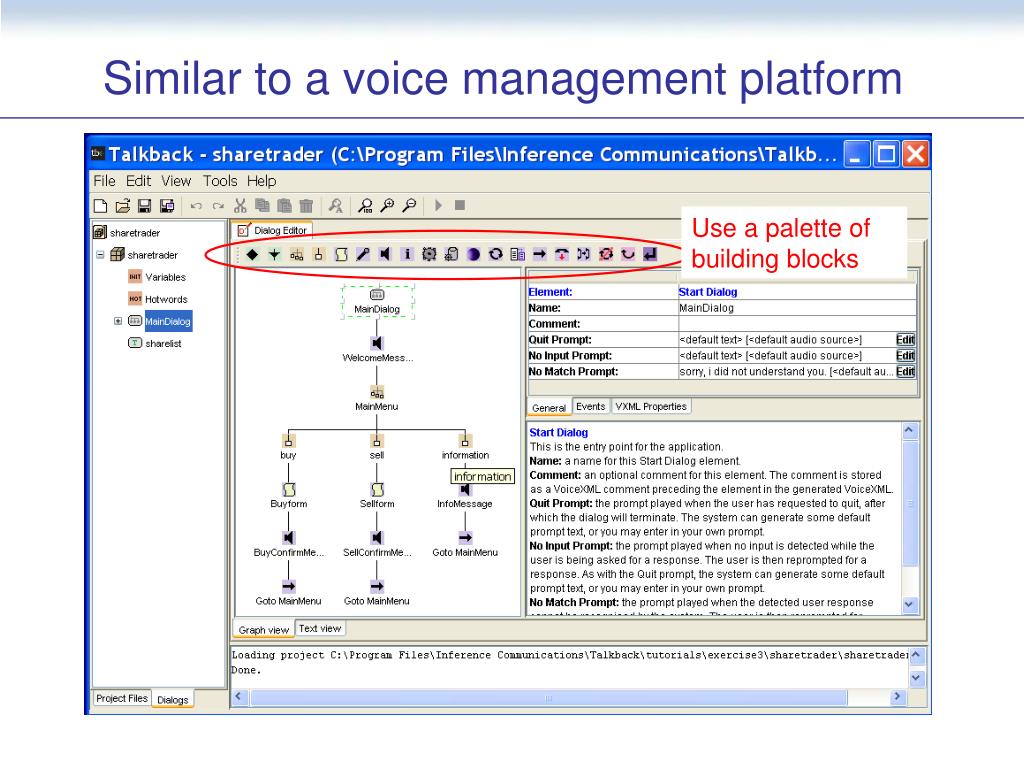1024x768 pixels.
Task: Select the information 'i' palette block
Action: click(x=407, y=254)
